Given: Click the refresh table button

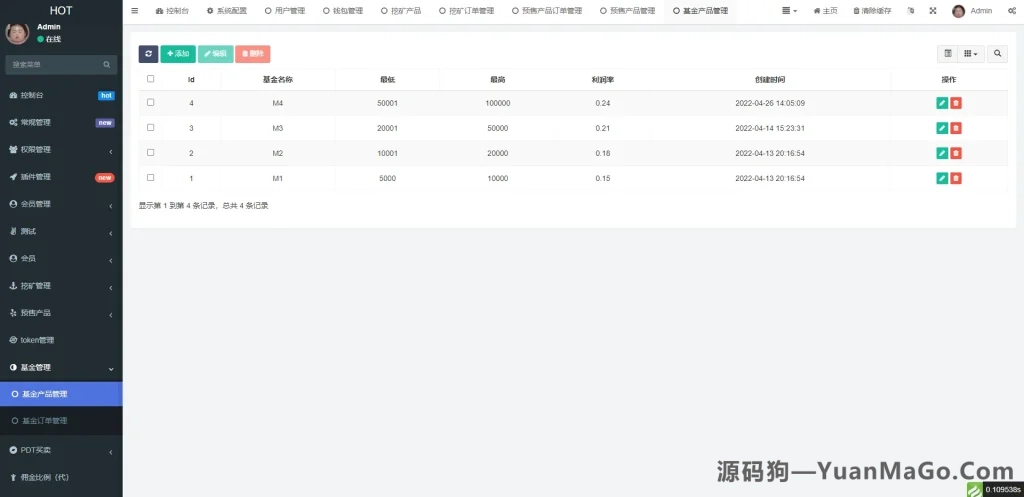Looking at the screenshot, I should pyautogui.click(x=148, y=54).
